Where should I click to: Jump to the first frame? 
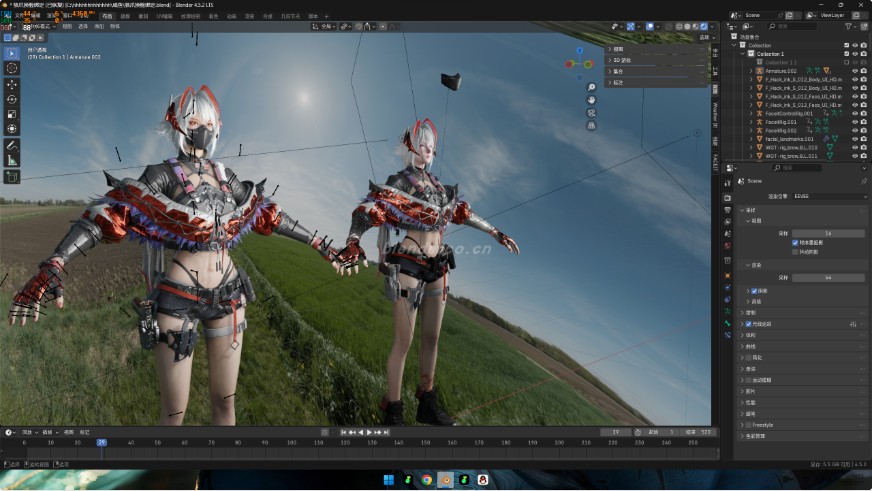click(x=344, y=432)
